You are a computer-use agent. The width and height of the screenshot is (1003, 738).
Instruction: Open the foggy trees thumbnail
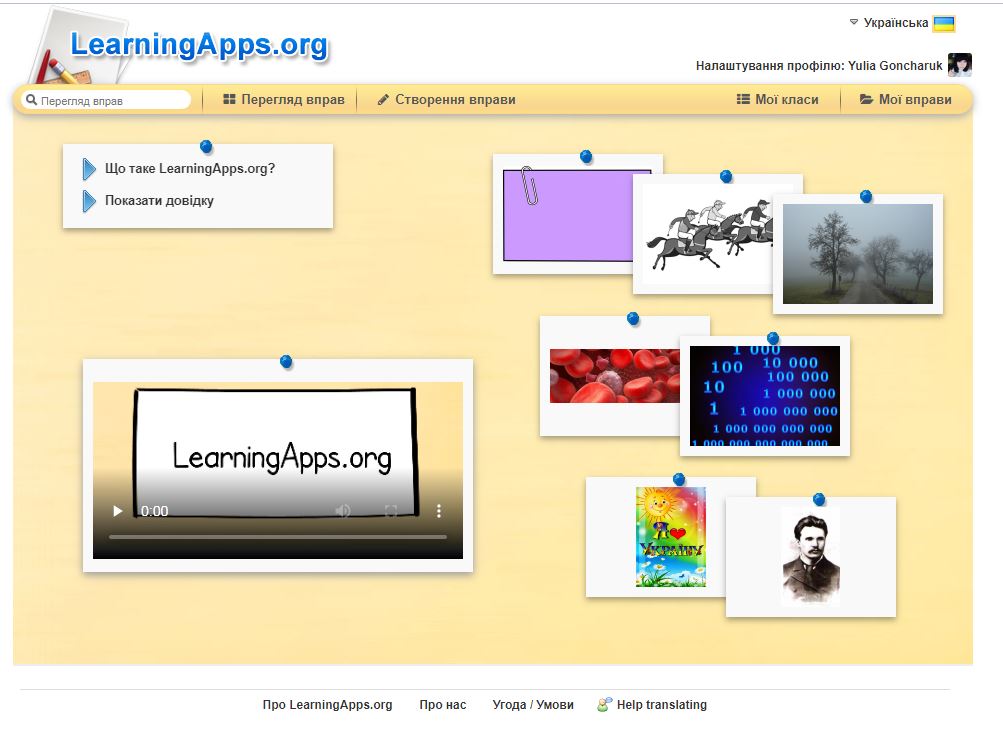coord(858,254)
